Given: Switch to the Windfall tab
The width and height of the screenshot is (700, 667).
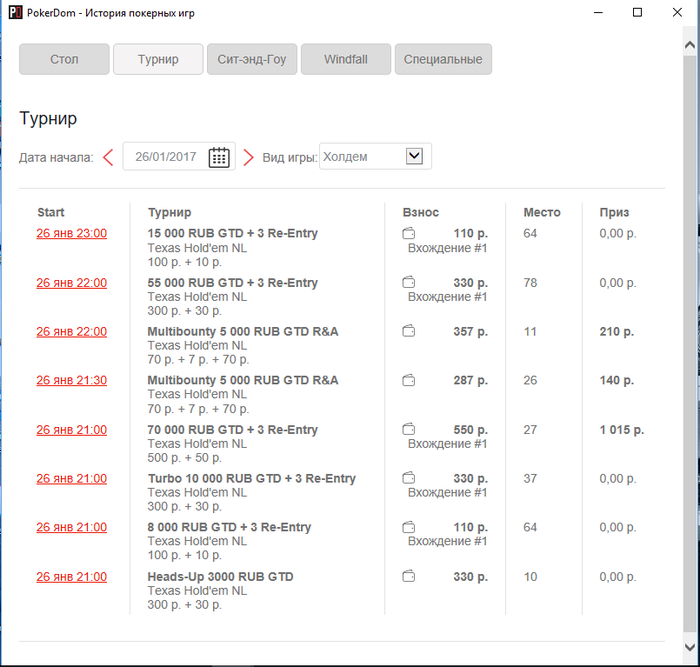Looking at the screenshot, I should [346, 59].
